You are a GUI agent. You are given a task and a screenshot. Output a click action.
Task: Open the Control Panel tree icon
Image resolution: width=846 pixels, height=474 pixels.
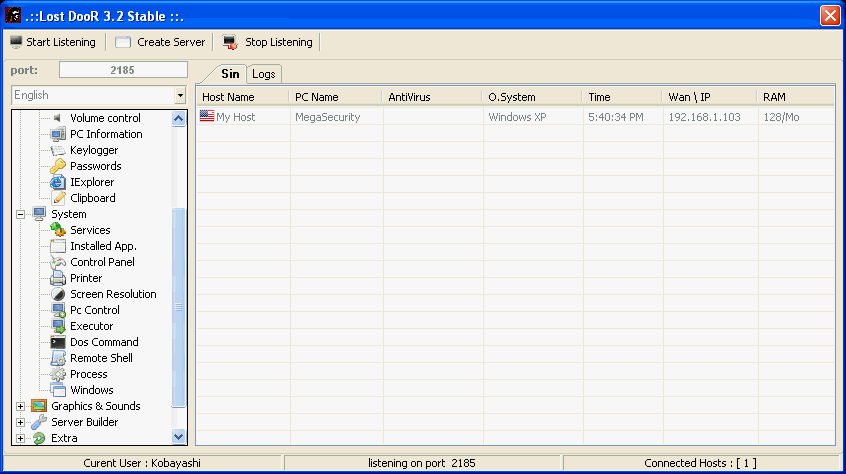(58, 262)
